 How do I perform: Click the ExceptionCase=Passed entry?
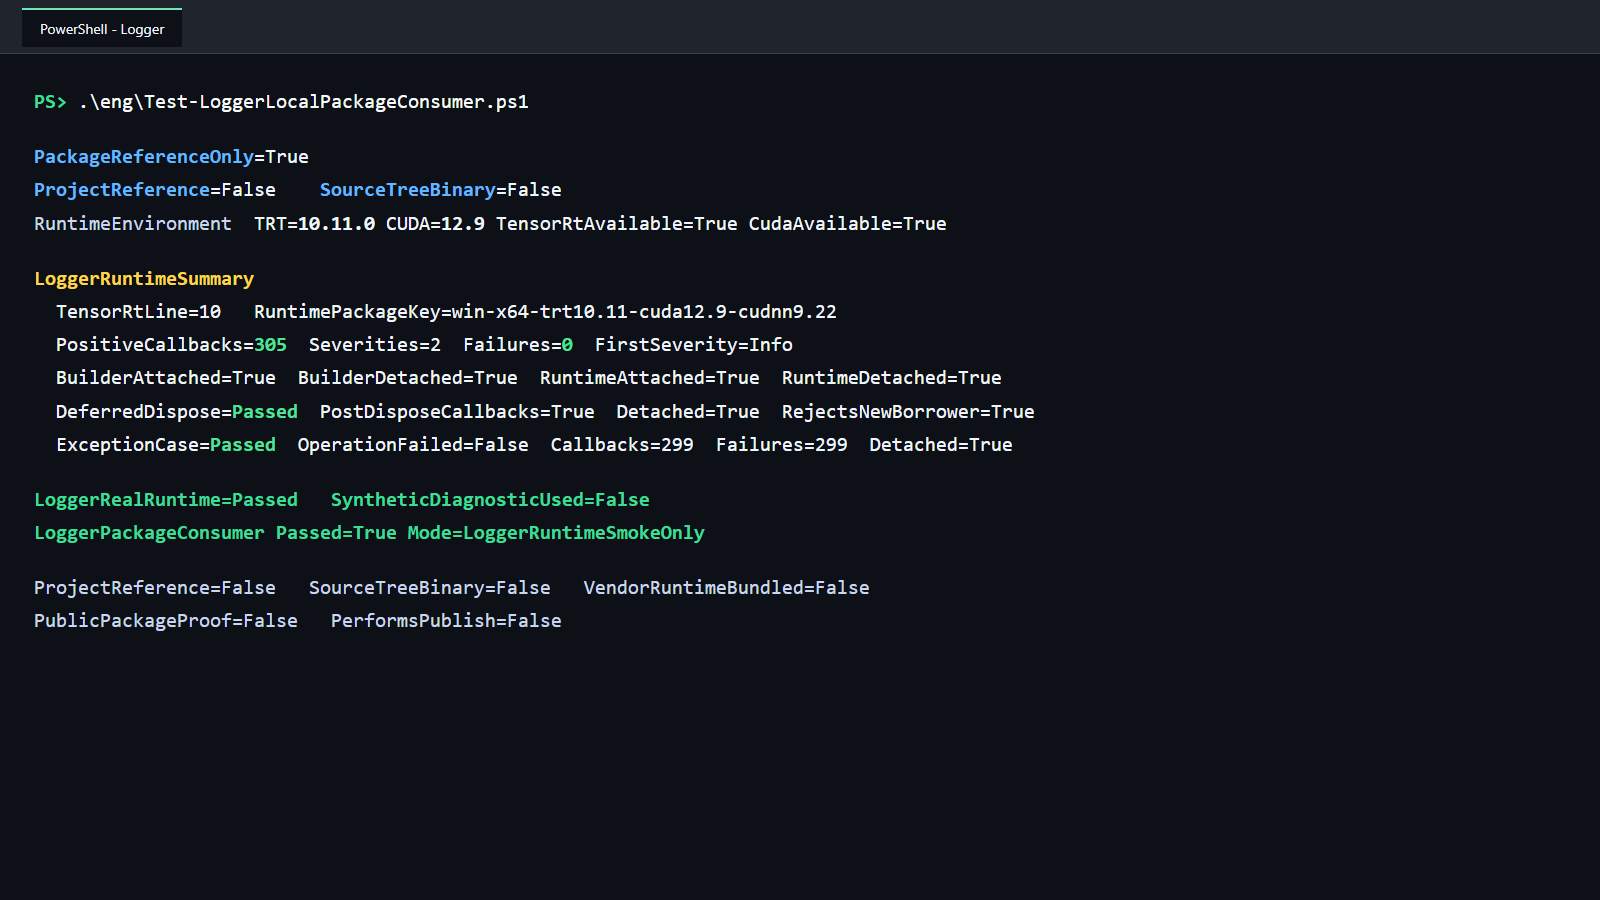(x=166, y=445)
